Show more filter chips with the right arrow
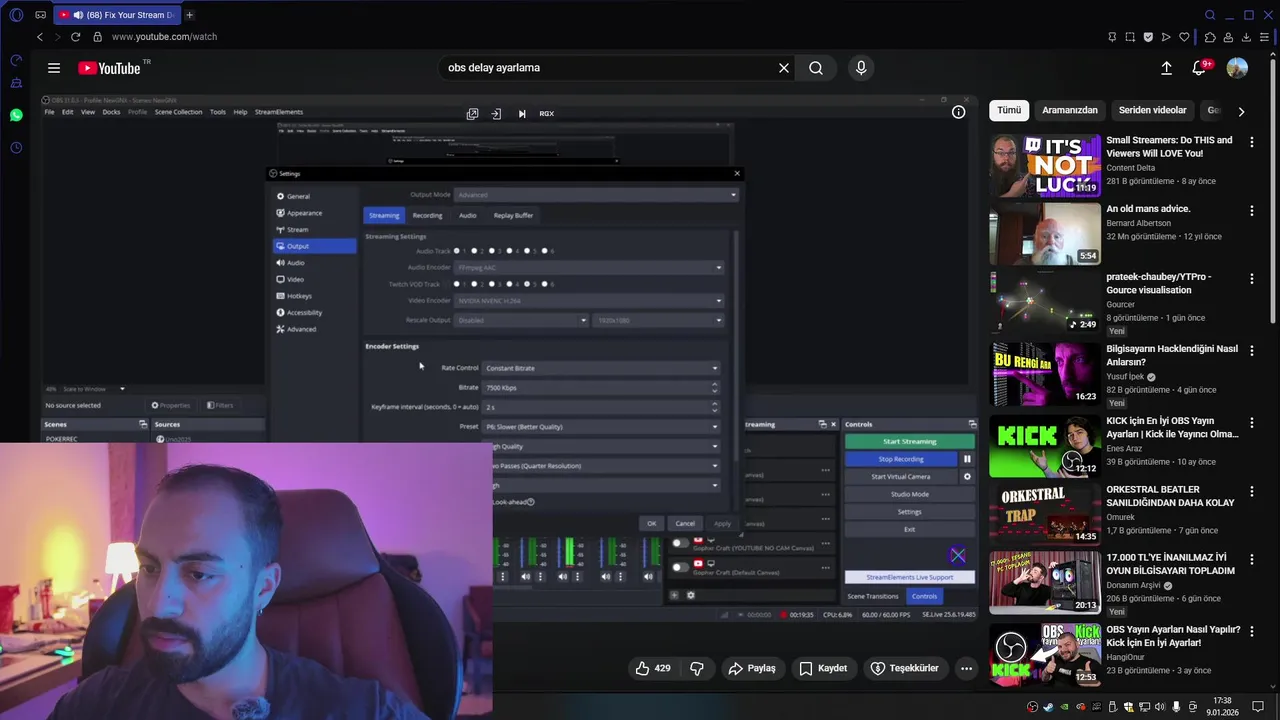Viewport: 1280px width, 720px height. [x=1241, y=111]
